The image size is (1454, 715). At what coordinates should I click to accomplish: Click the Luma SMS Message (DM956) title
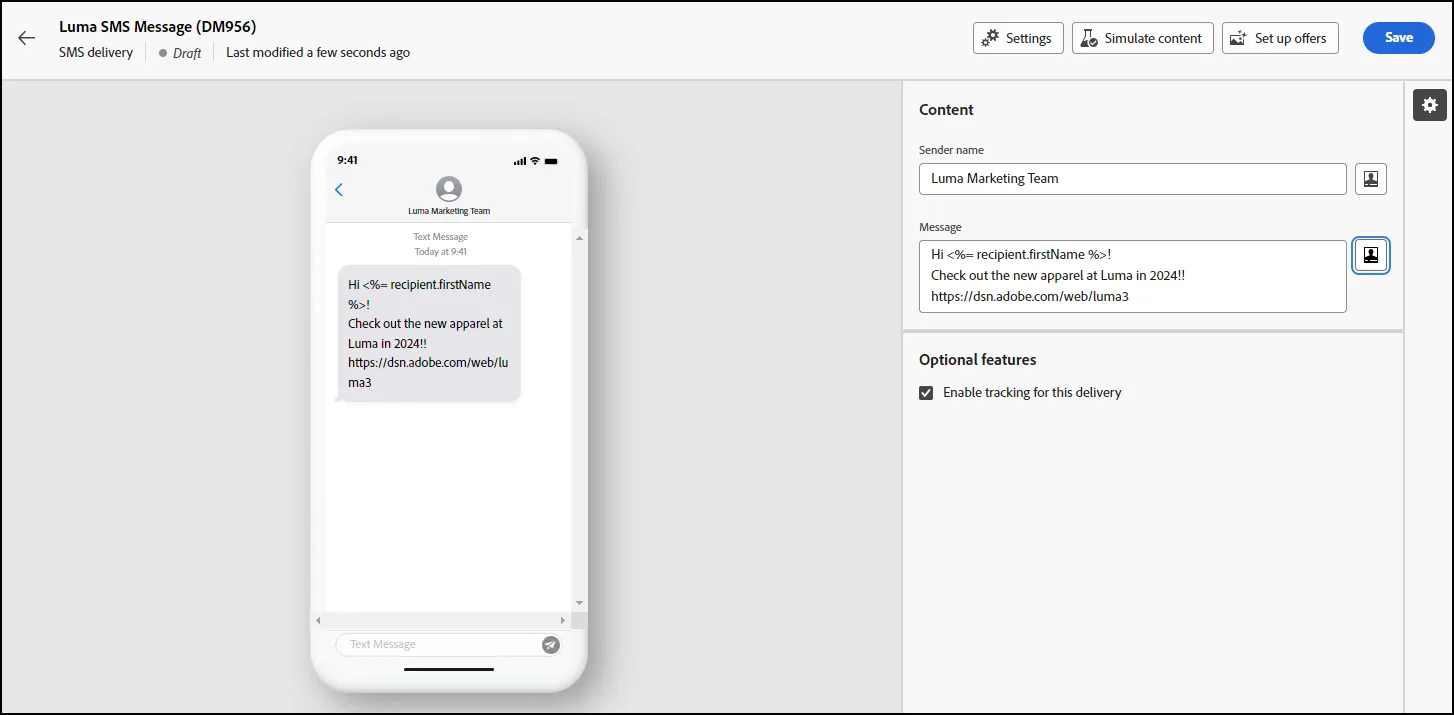(157, 27)
